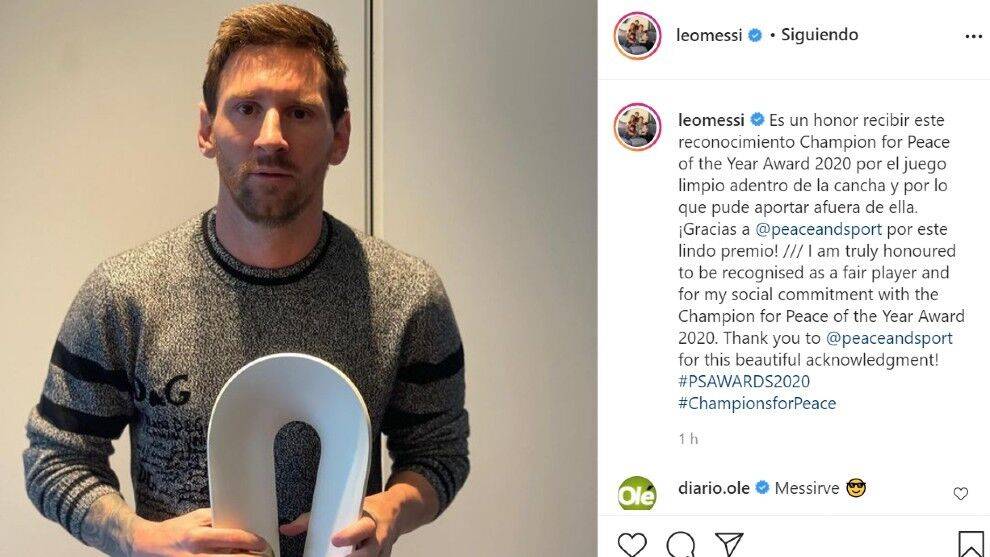Open the #PSAWARDS2020 hashtag
The height and width of the screenshot is (557, 990).
744,381
